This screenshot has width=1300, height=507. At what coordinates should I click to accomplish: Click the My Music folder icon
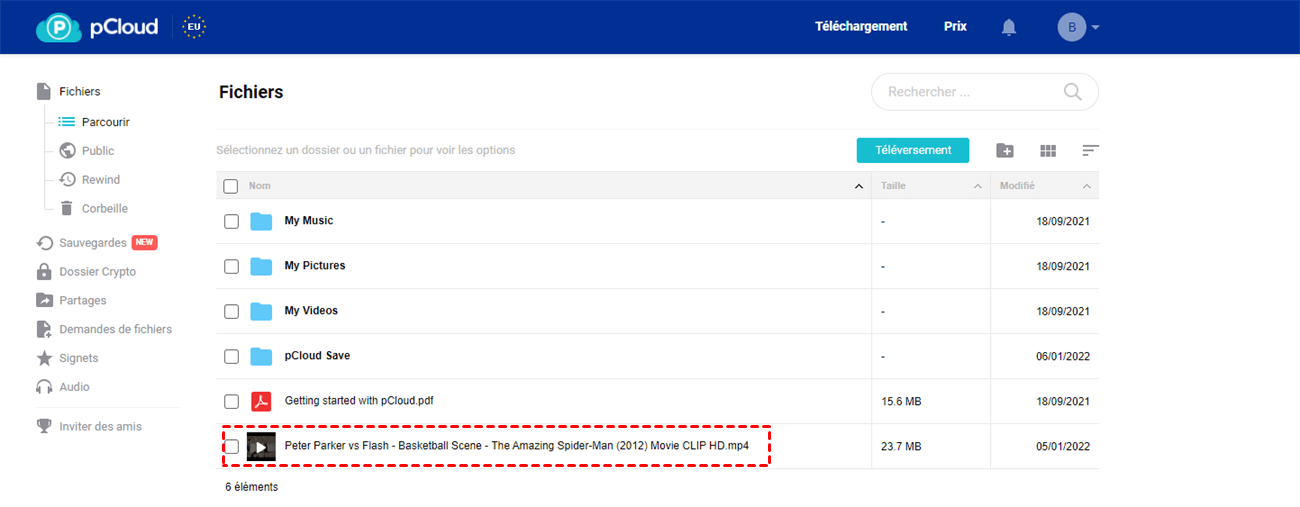coord(261,221)
